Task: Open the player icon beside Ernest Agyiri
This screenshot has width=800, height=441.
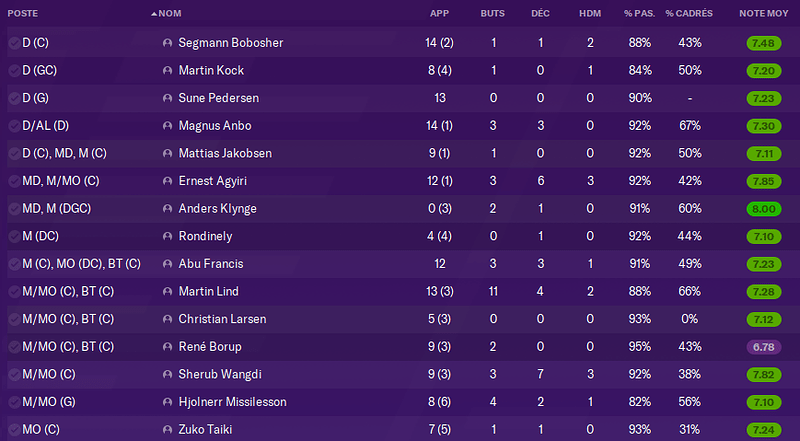Action: pos(167,181)
